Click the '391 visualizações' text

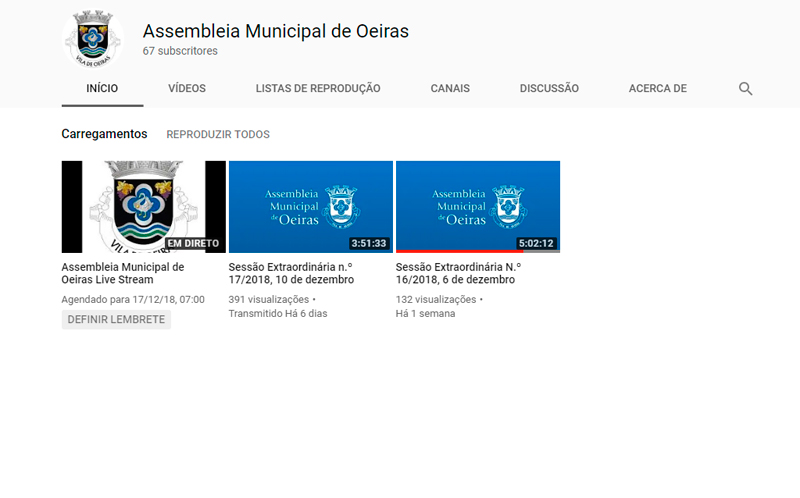(269, 300)
